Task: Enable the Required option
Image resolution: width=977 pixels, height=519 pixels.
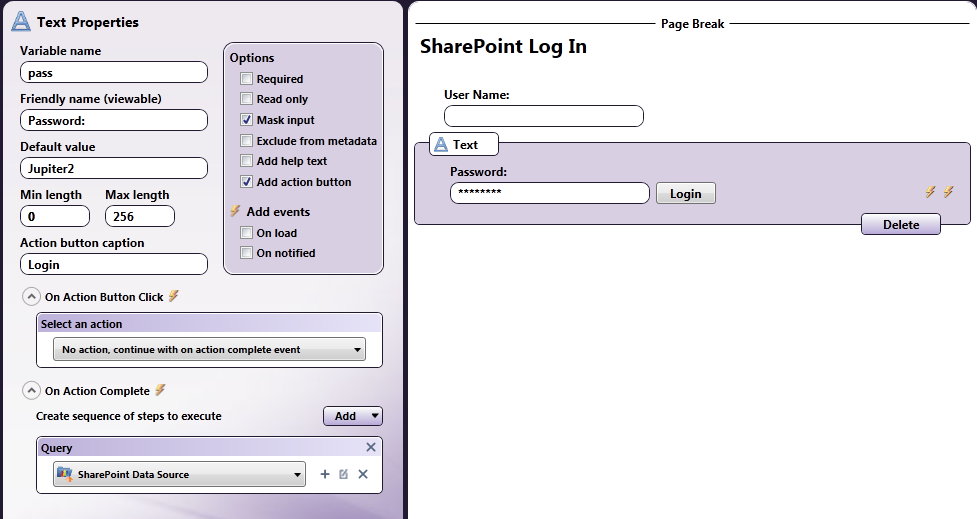Action: point(247,79)
